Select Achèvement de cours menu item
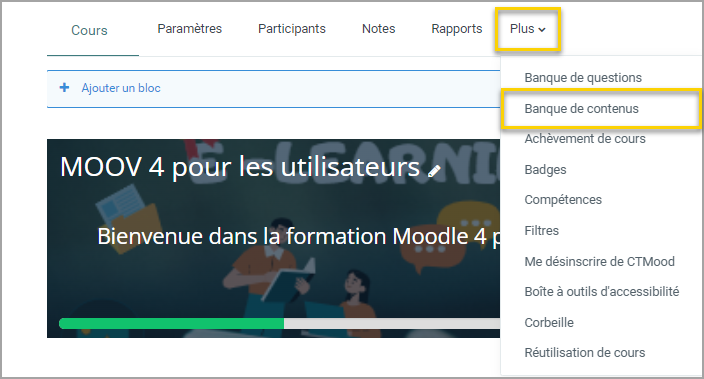The image size is (704, 379). coord(585,139)
